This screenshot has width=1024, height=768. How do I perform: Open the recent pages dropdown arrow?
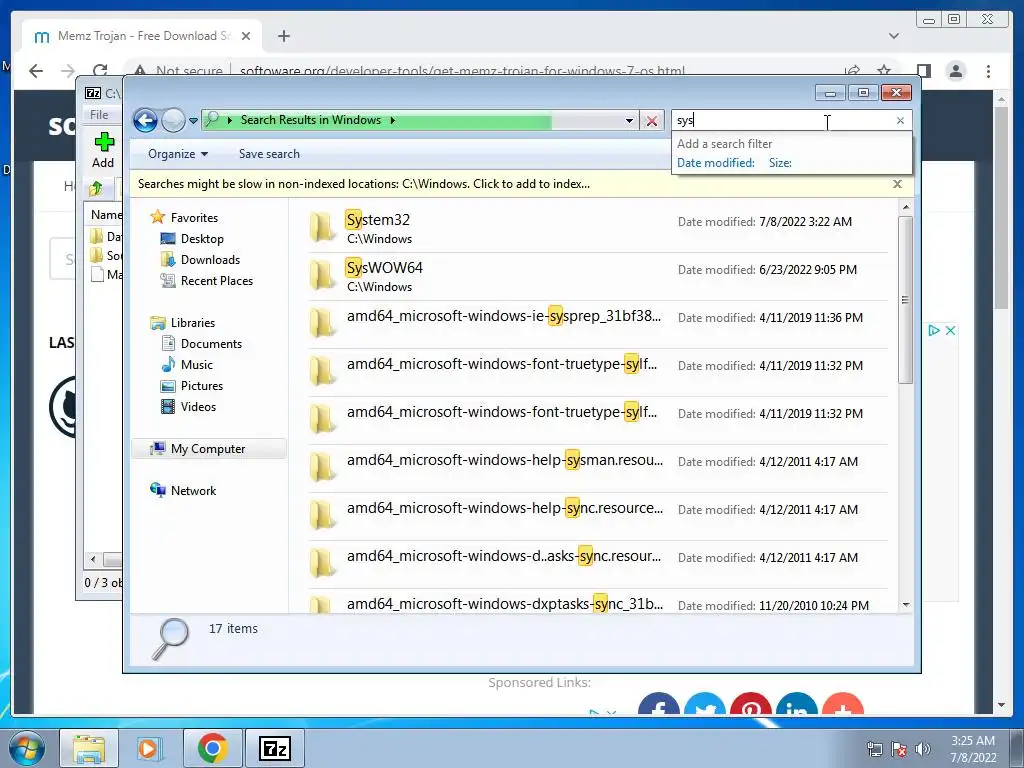tap(193, 121)
